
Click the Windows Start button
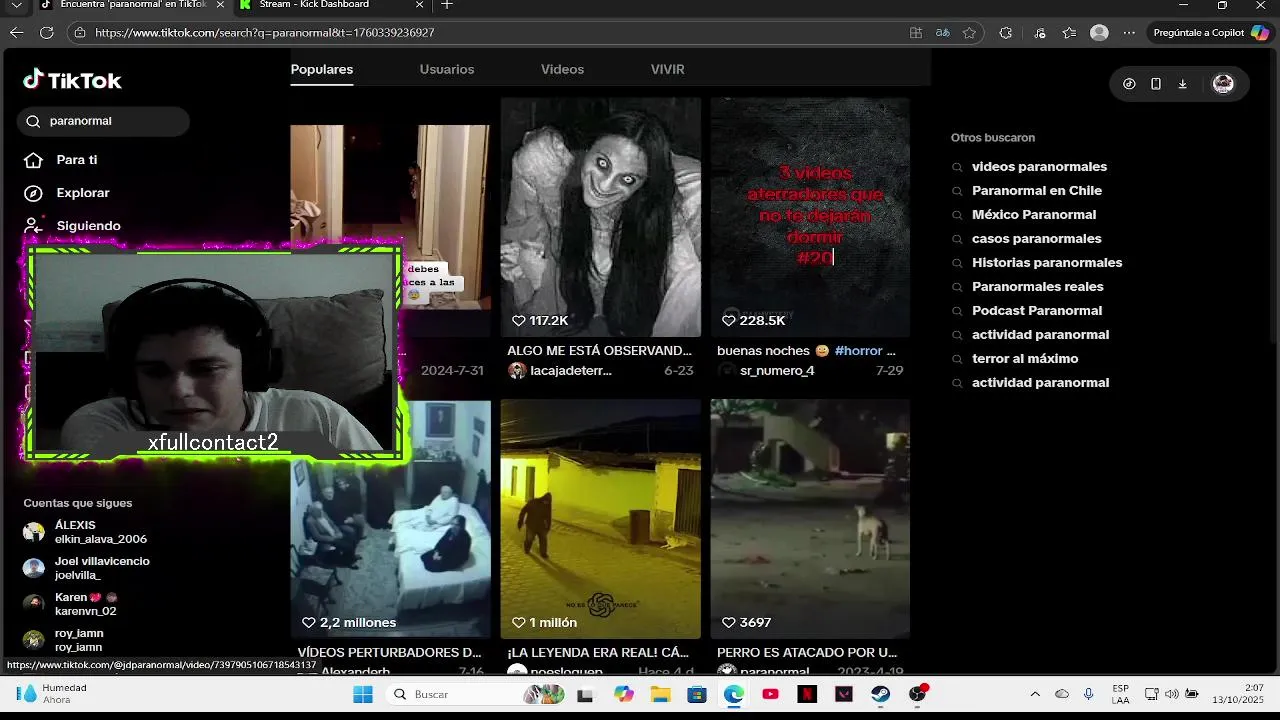point(363,694)
